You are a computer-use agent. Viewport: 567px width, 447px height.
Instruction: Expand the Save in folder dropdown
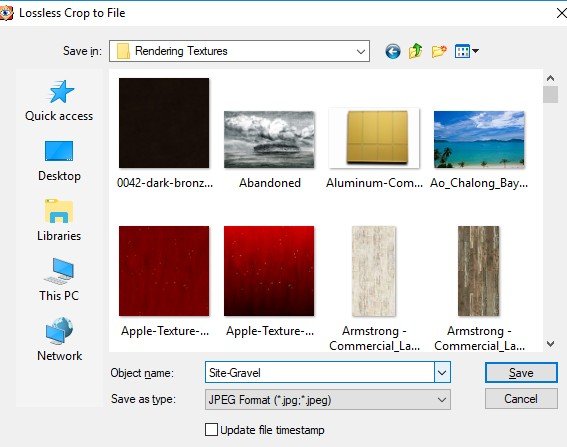[361, 51]
